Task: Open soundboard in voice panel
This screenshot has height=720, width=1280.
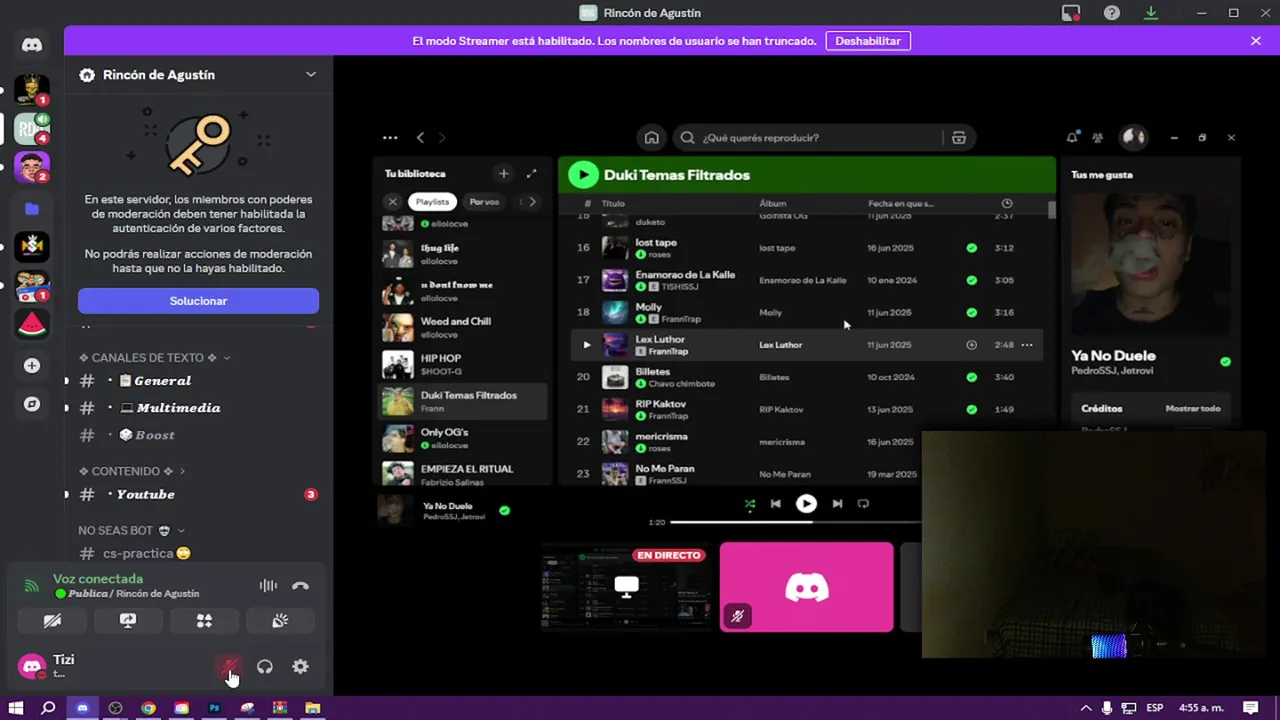Action: point(280,621)
